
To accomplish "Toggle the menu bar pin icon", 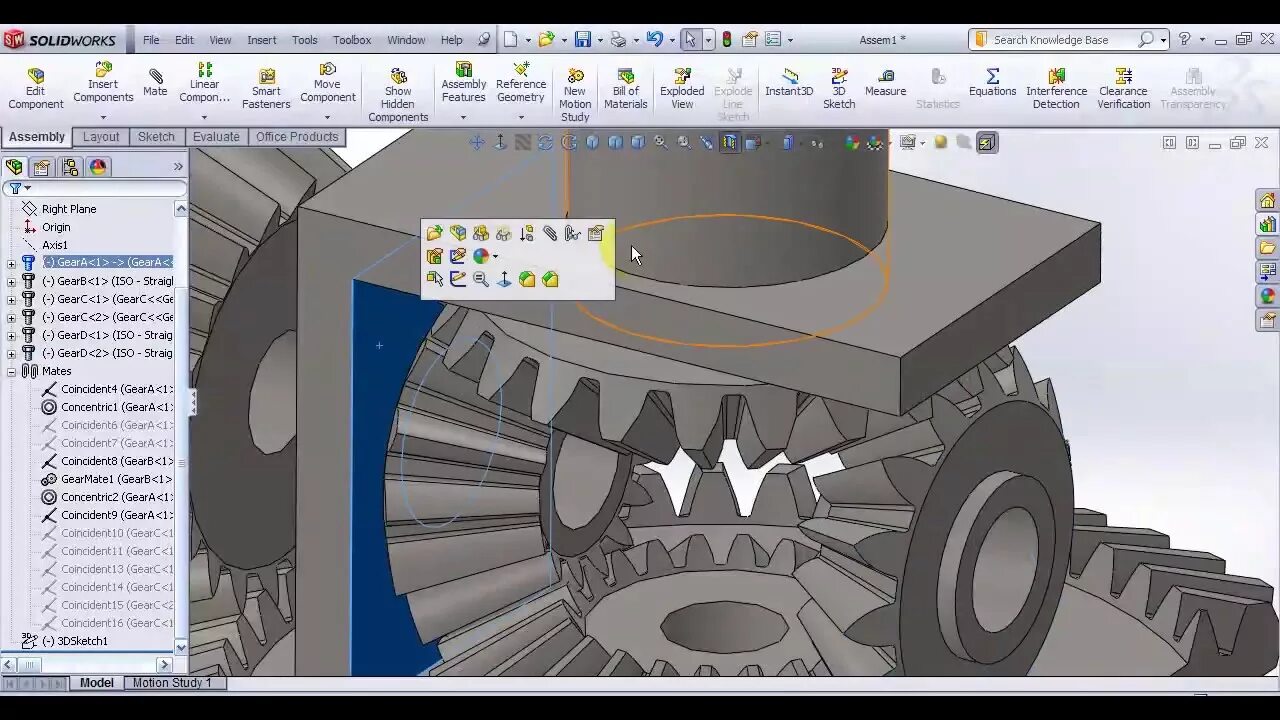I will [484, 40].
